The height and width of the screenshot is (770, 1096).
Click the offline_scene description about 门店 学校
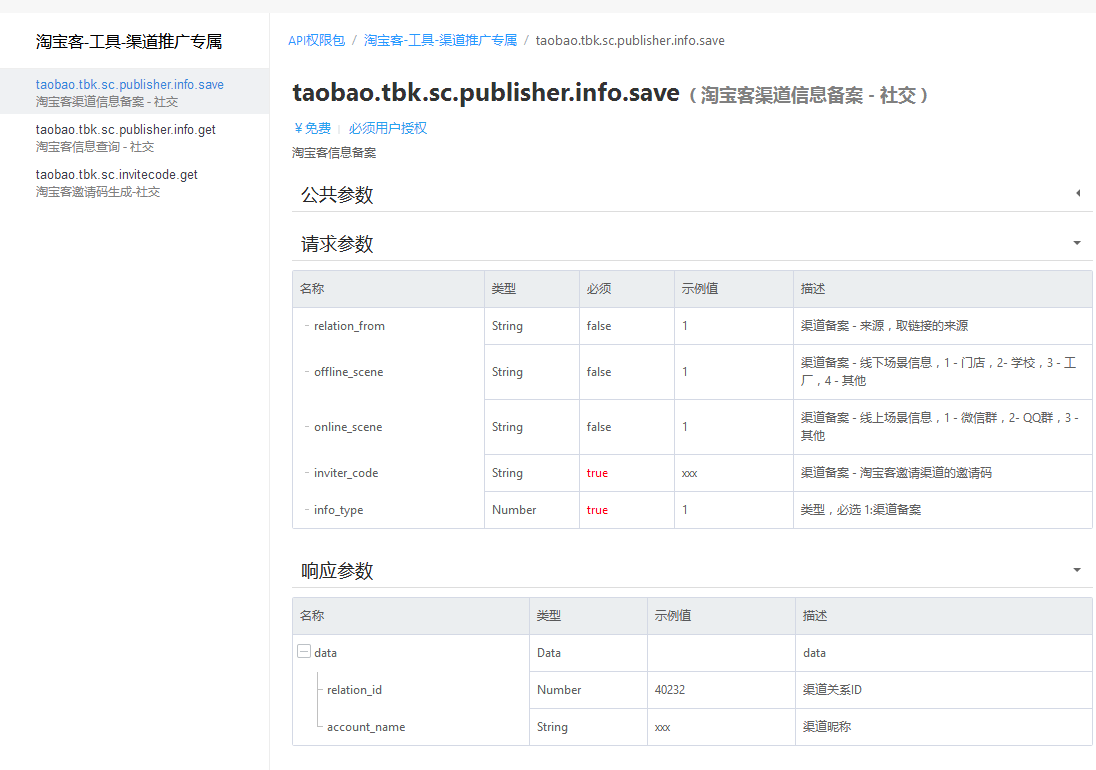pos(938,372)
